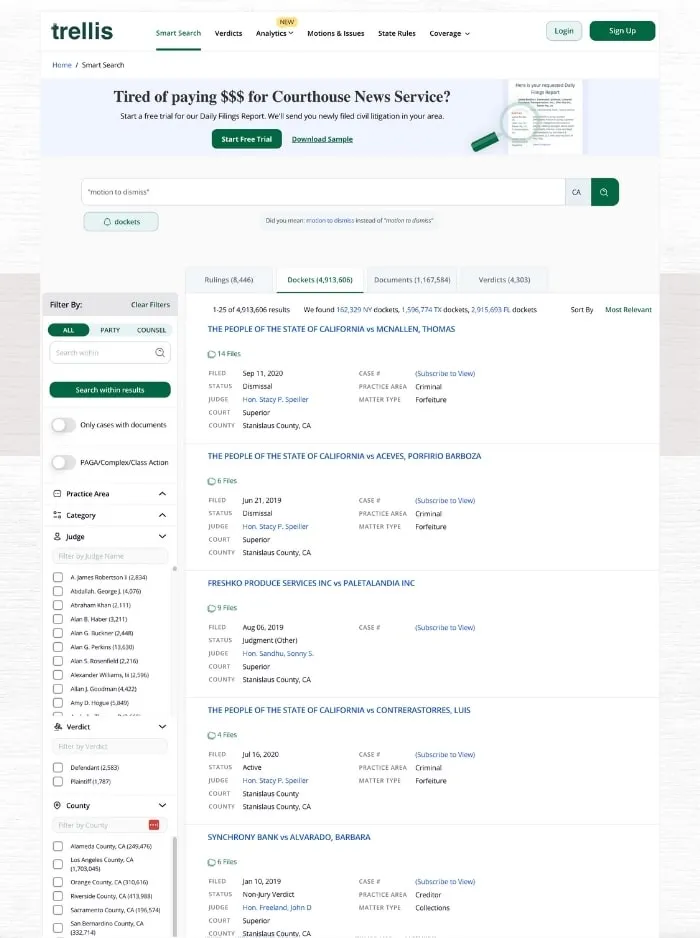Screen dimensions: 700x938
Task: Click the 6 Files icon for Synchrony Bank case
Action: pos(211,862)
